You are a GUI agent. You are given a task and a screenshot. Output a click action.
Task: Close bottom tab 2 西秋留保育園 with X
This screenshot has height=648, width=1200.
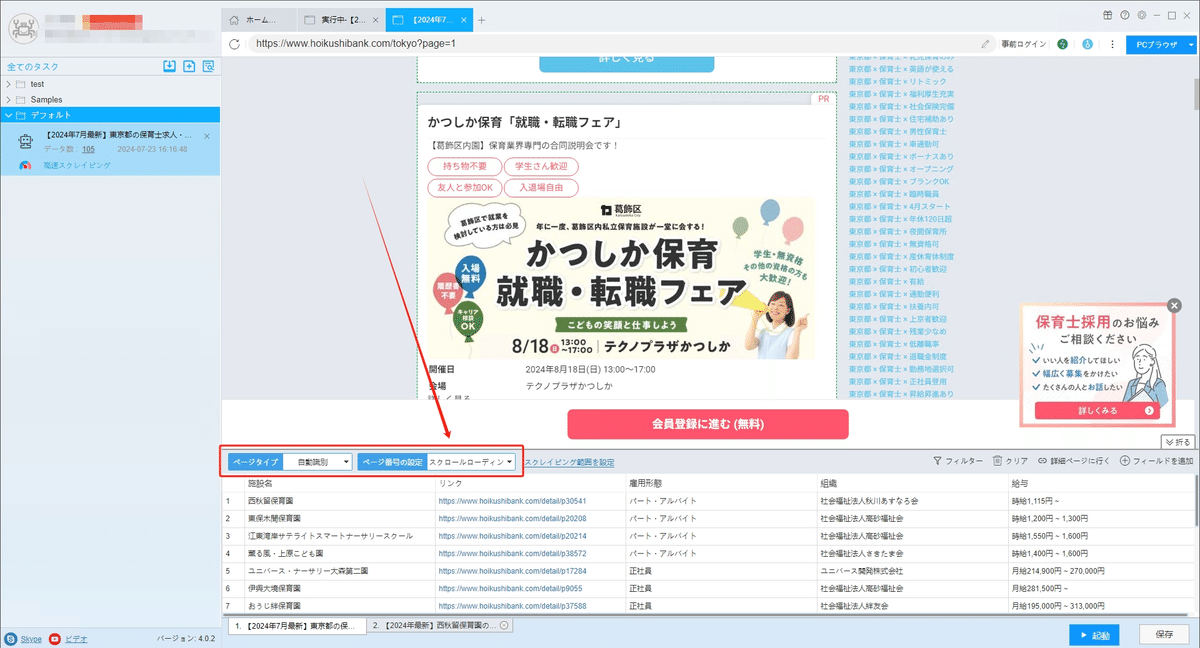pos(504,626)
